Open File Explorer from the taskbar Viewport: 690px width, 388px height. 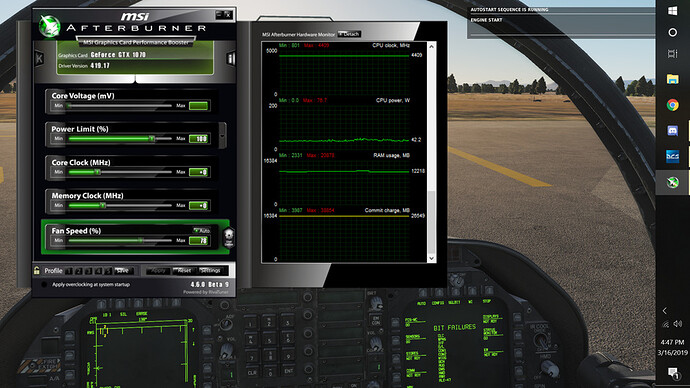672,79
